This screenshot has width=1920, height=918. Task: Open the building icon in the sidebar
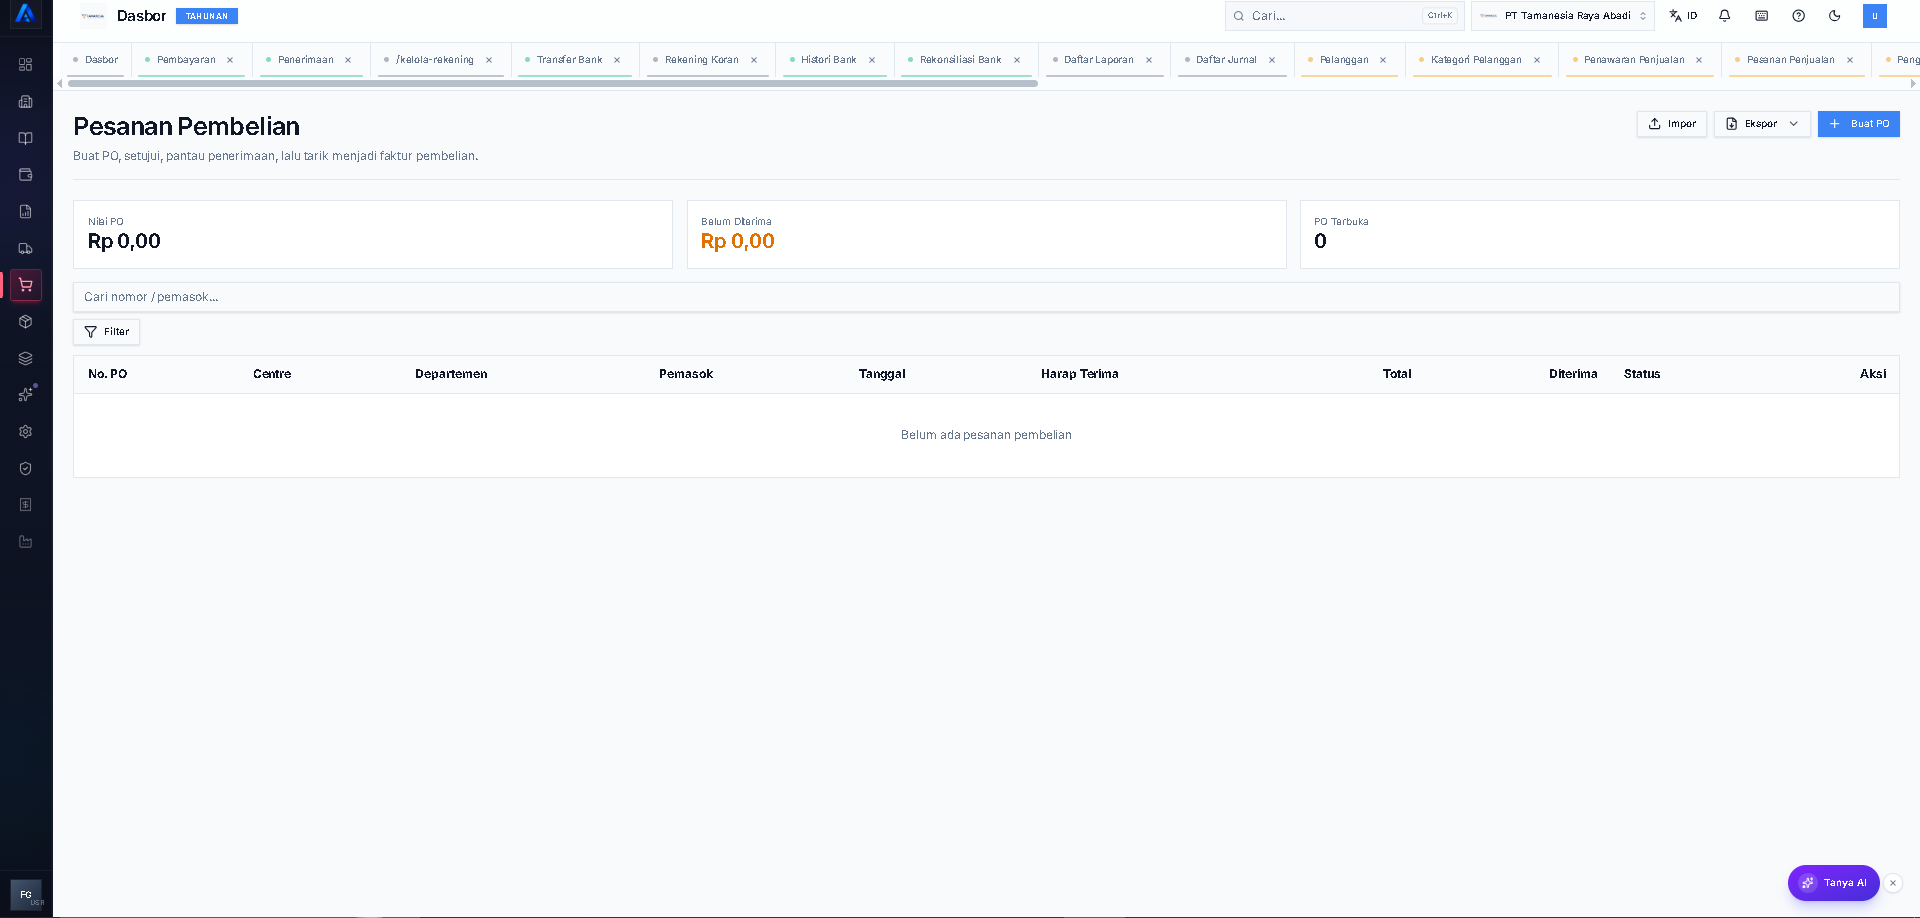(x=26, y=101)
